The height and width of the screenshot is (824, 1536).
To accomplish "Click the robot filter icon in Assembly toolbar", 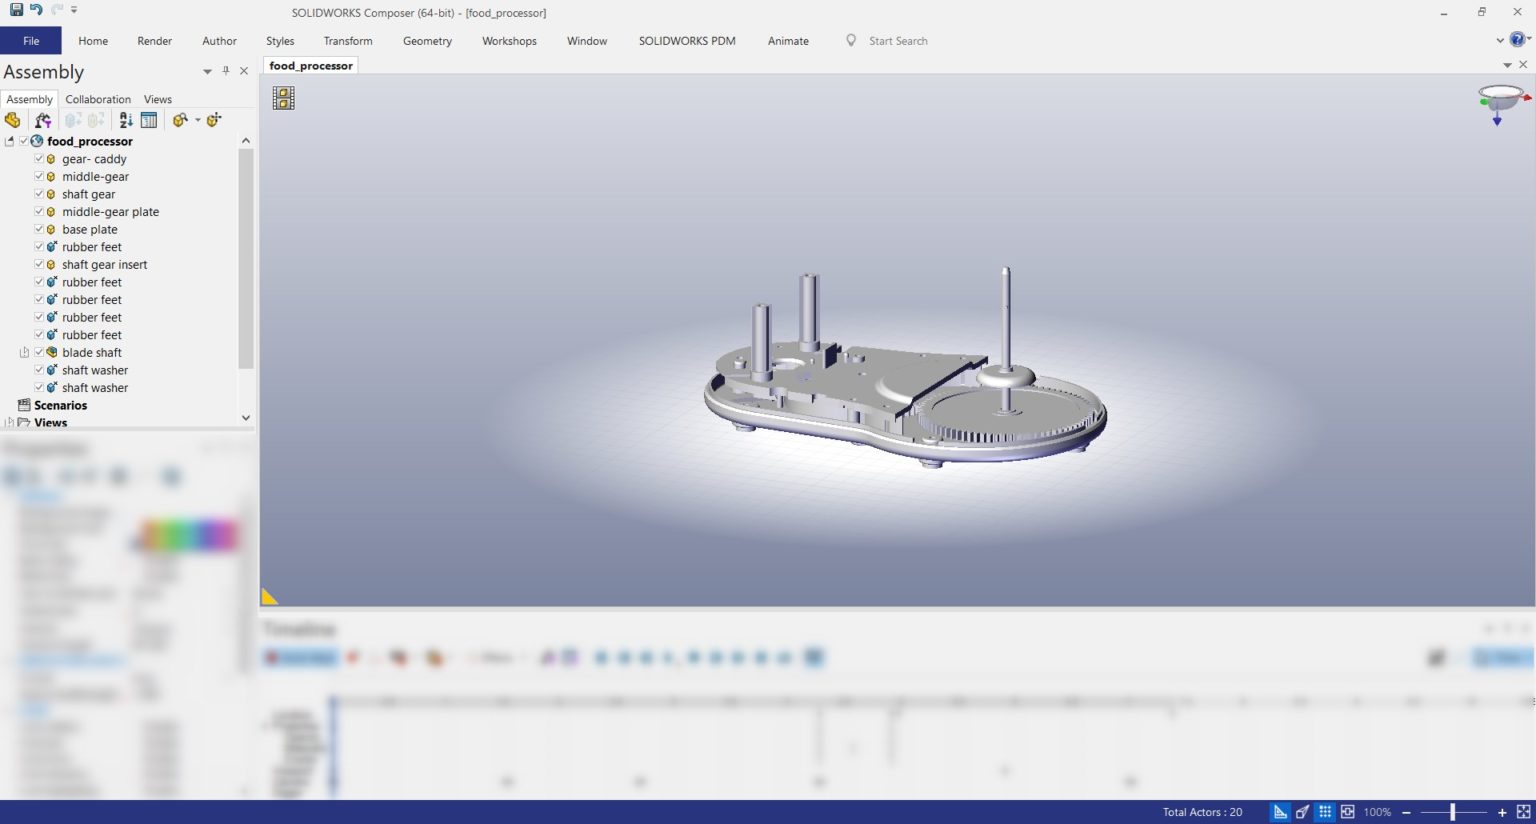I will coord(42,120).
